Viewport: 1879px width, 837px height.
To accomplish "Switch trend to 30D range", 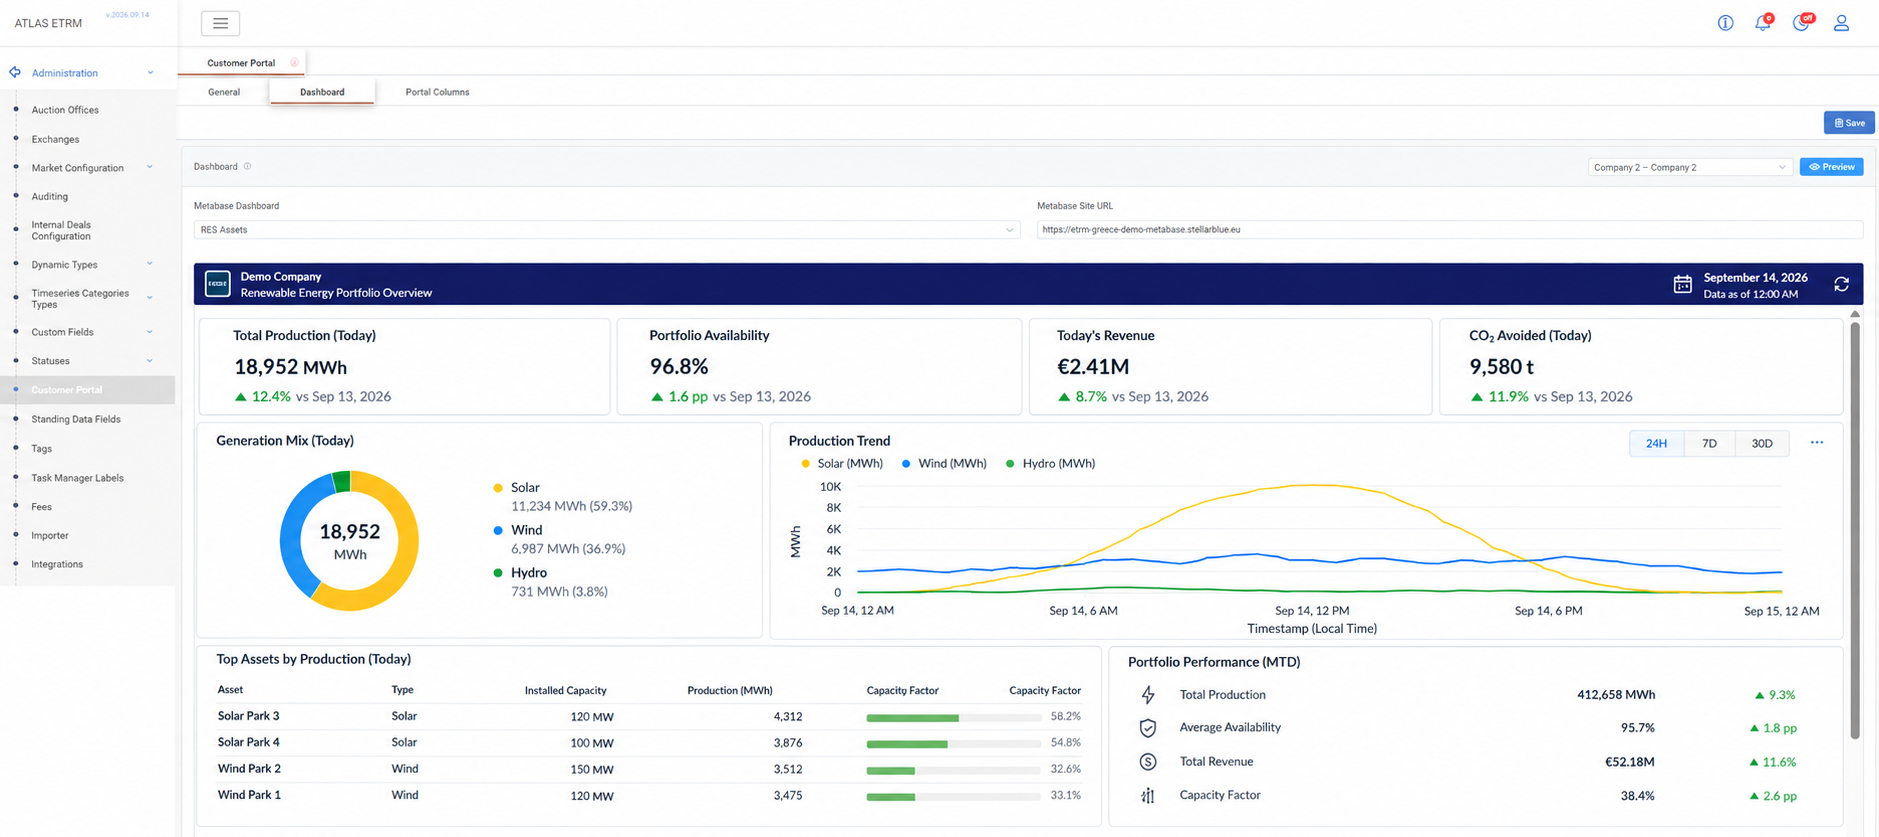I will (x=1762, y=443).
